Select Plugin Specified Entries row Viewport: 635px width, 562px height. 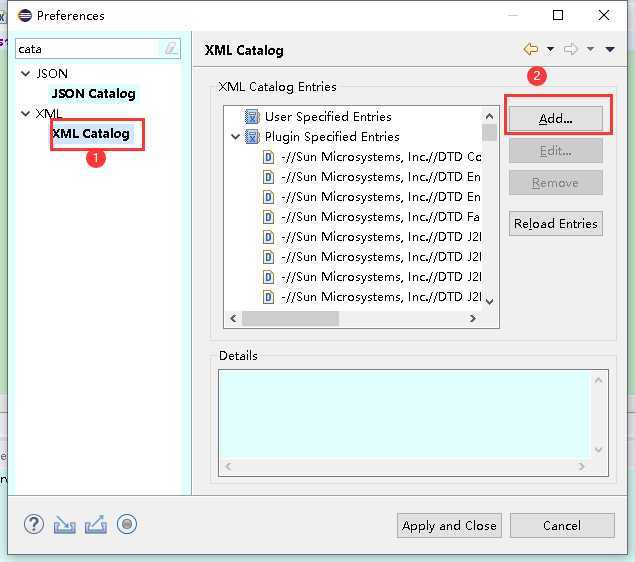pos(322,137)
